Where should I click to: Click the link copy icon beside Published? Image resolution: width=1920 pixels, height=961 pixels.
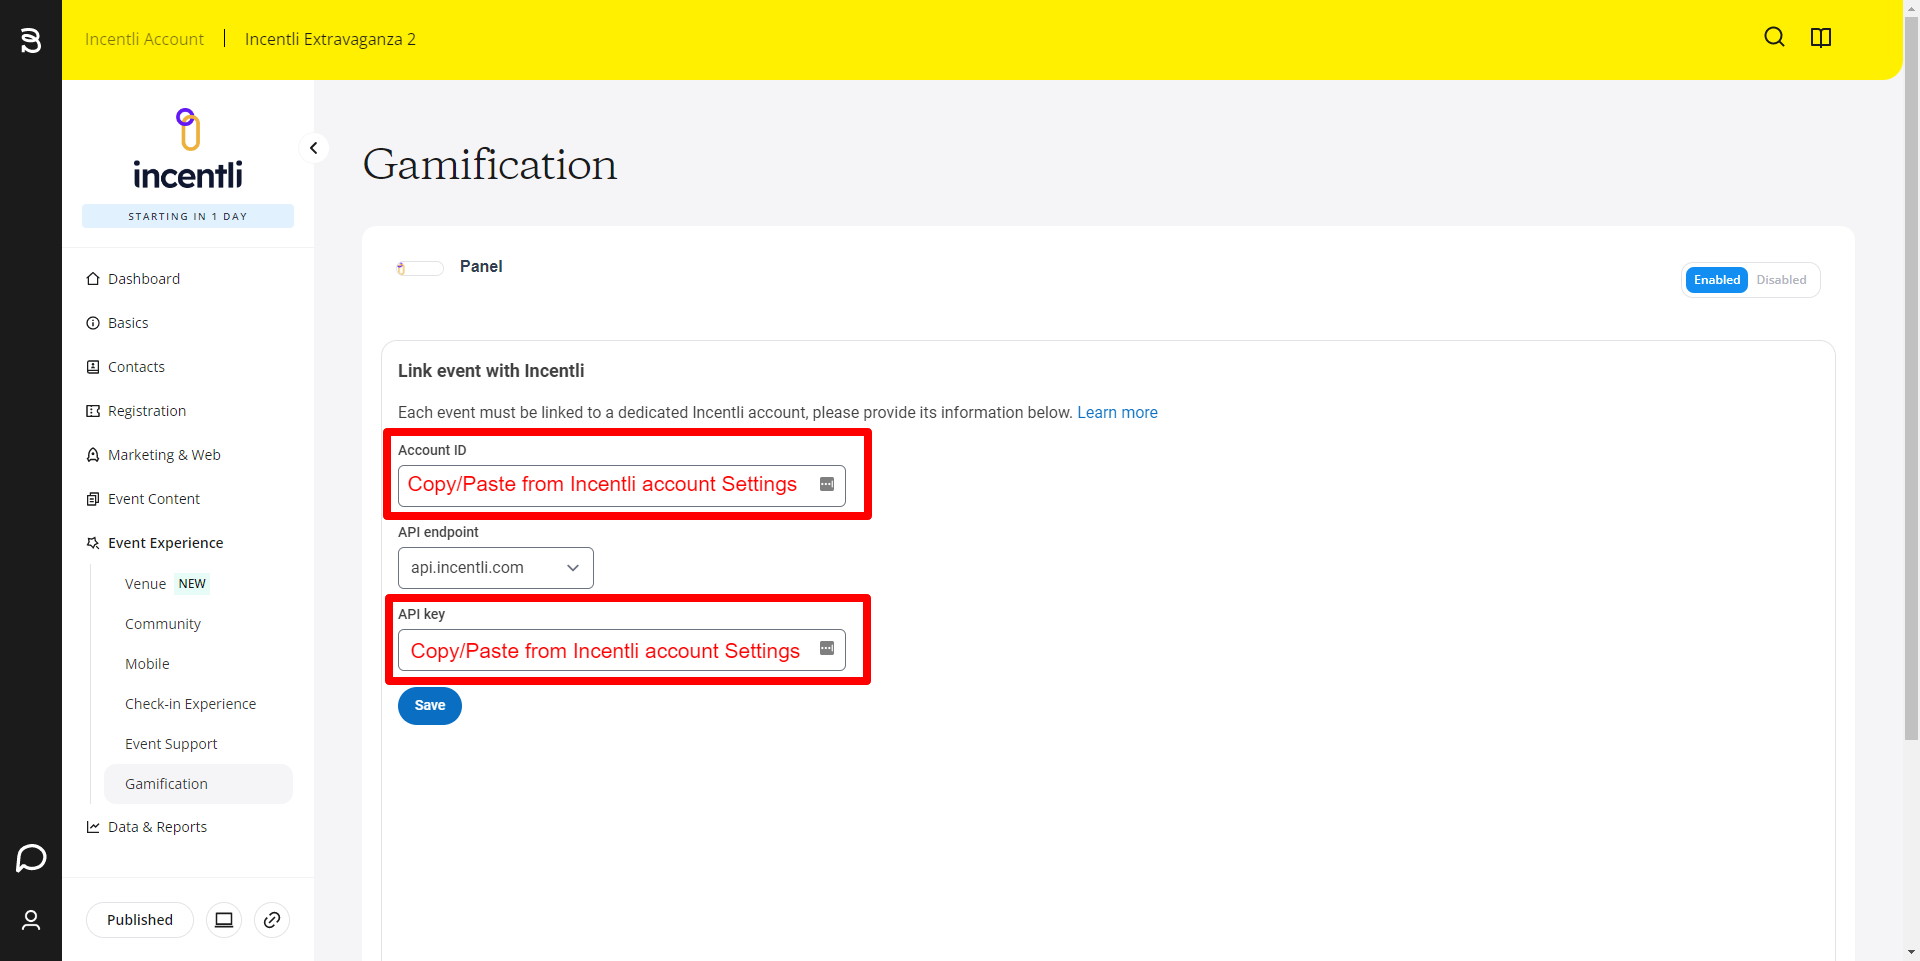coord(272,920)
